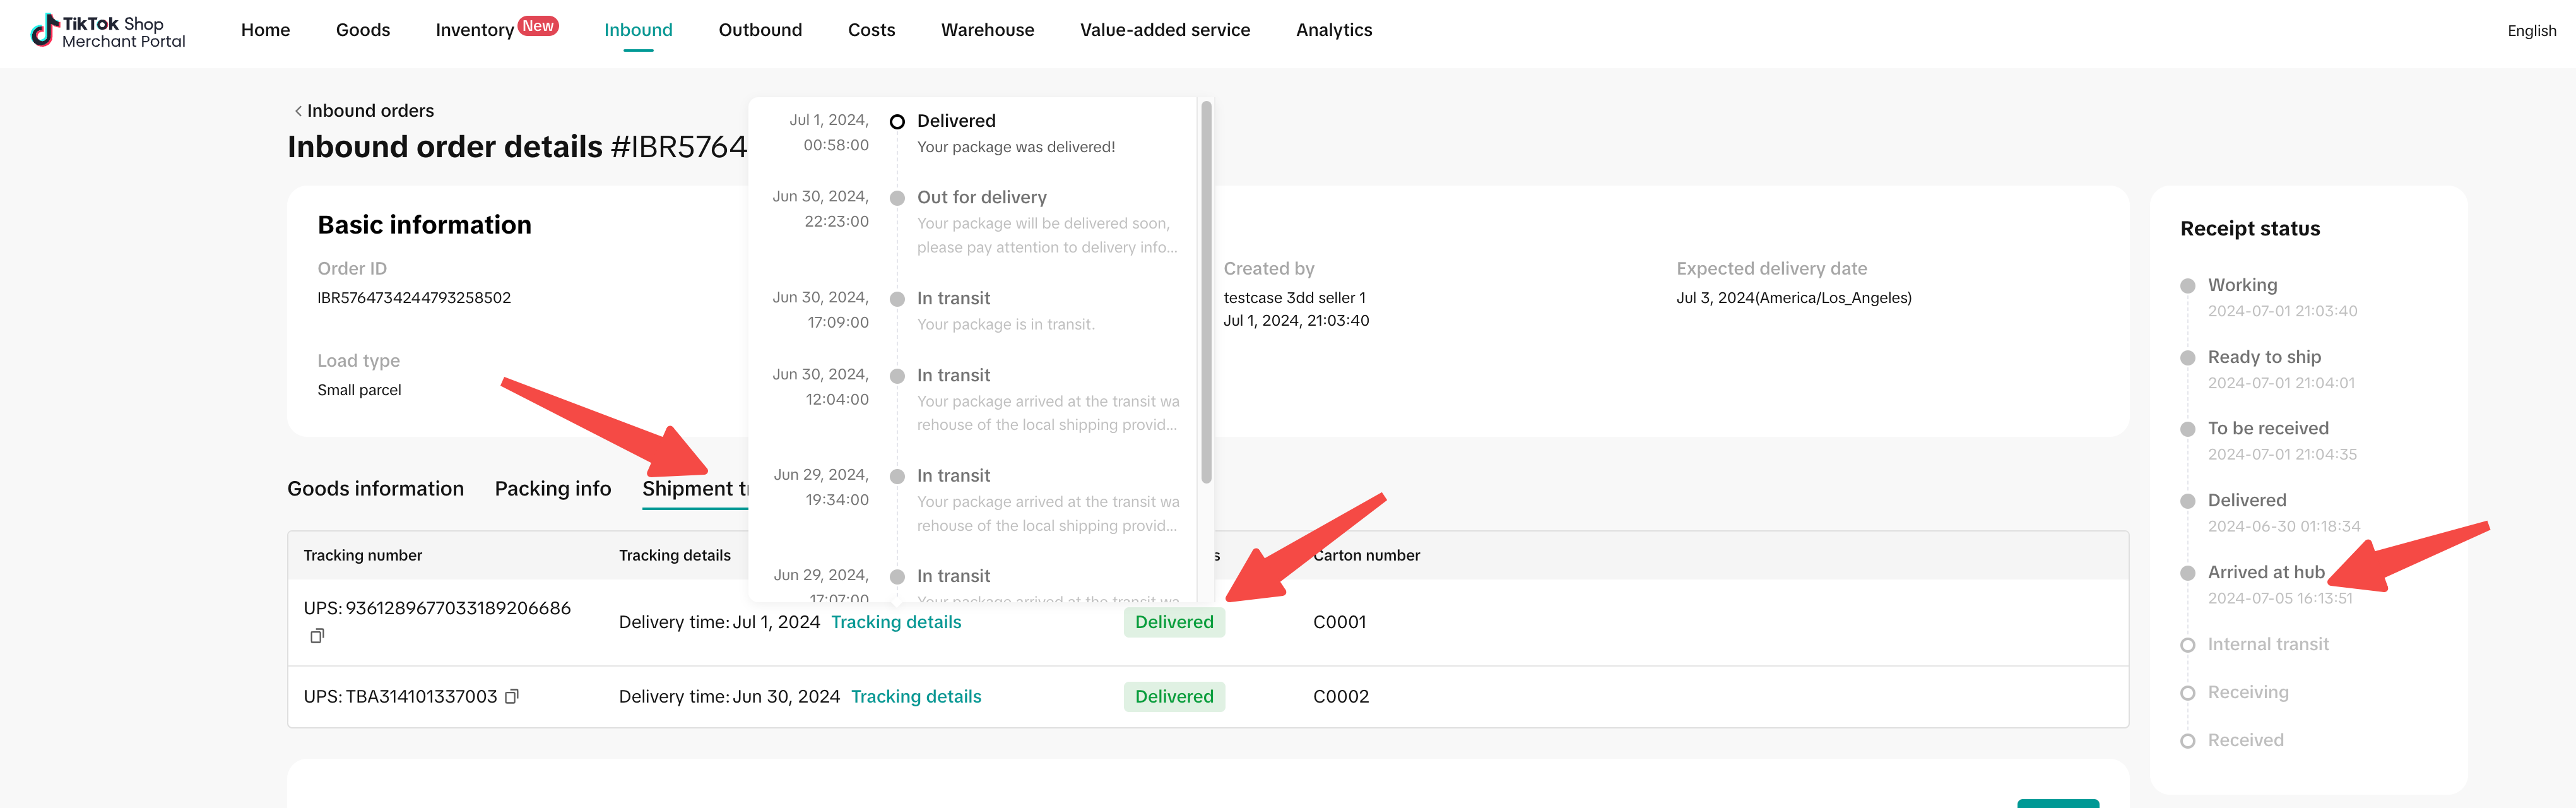
Task: Click the New badge on Inventory
Action: tap(538, 26)
